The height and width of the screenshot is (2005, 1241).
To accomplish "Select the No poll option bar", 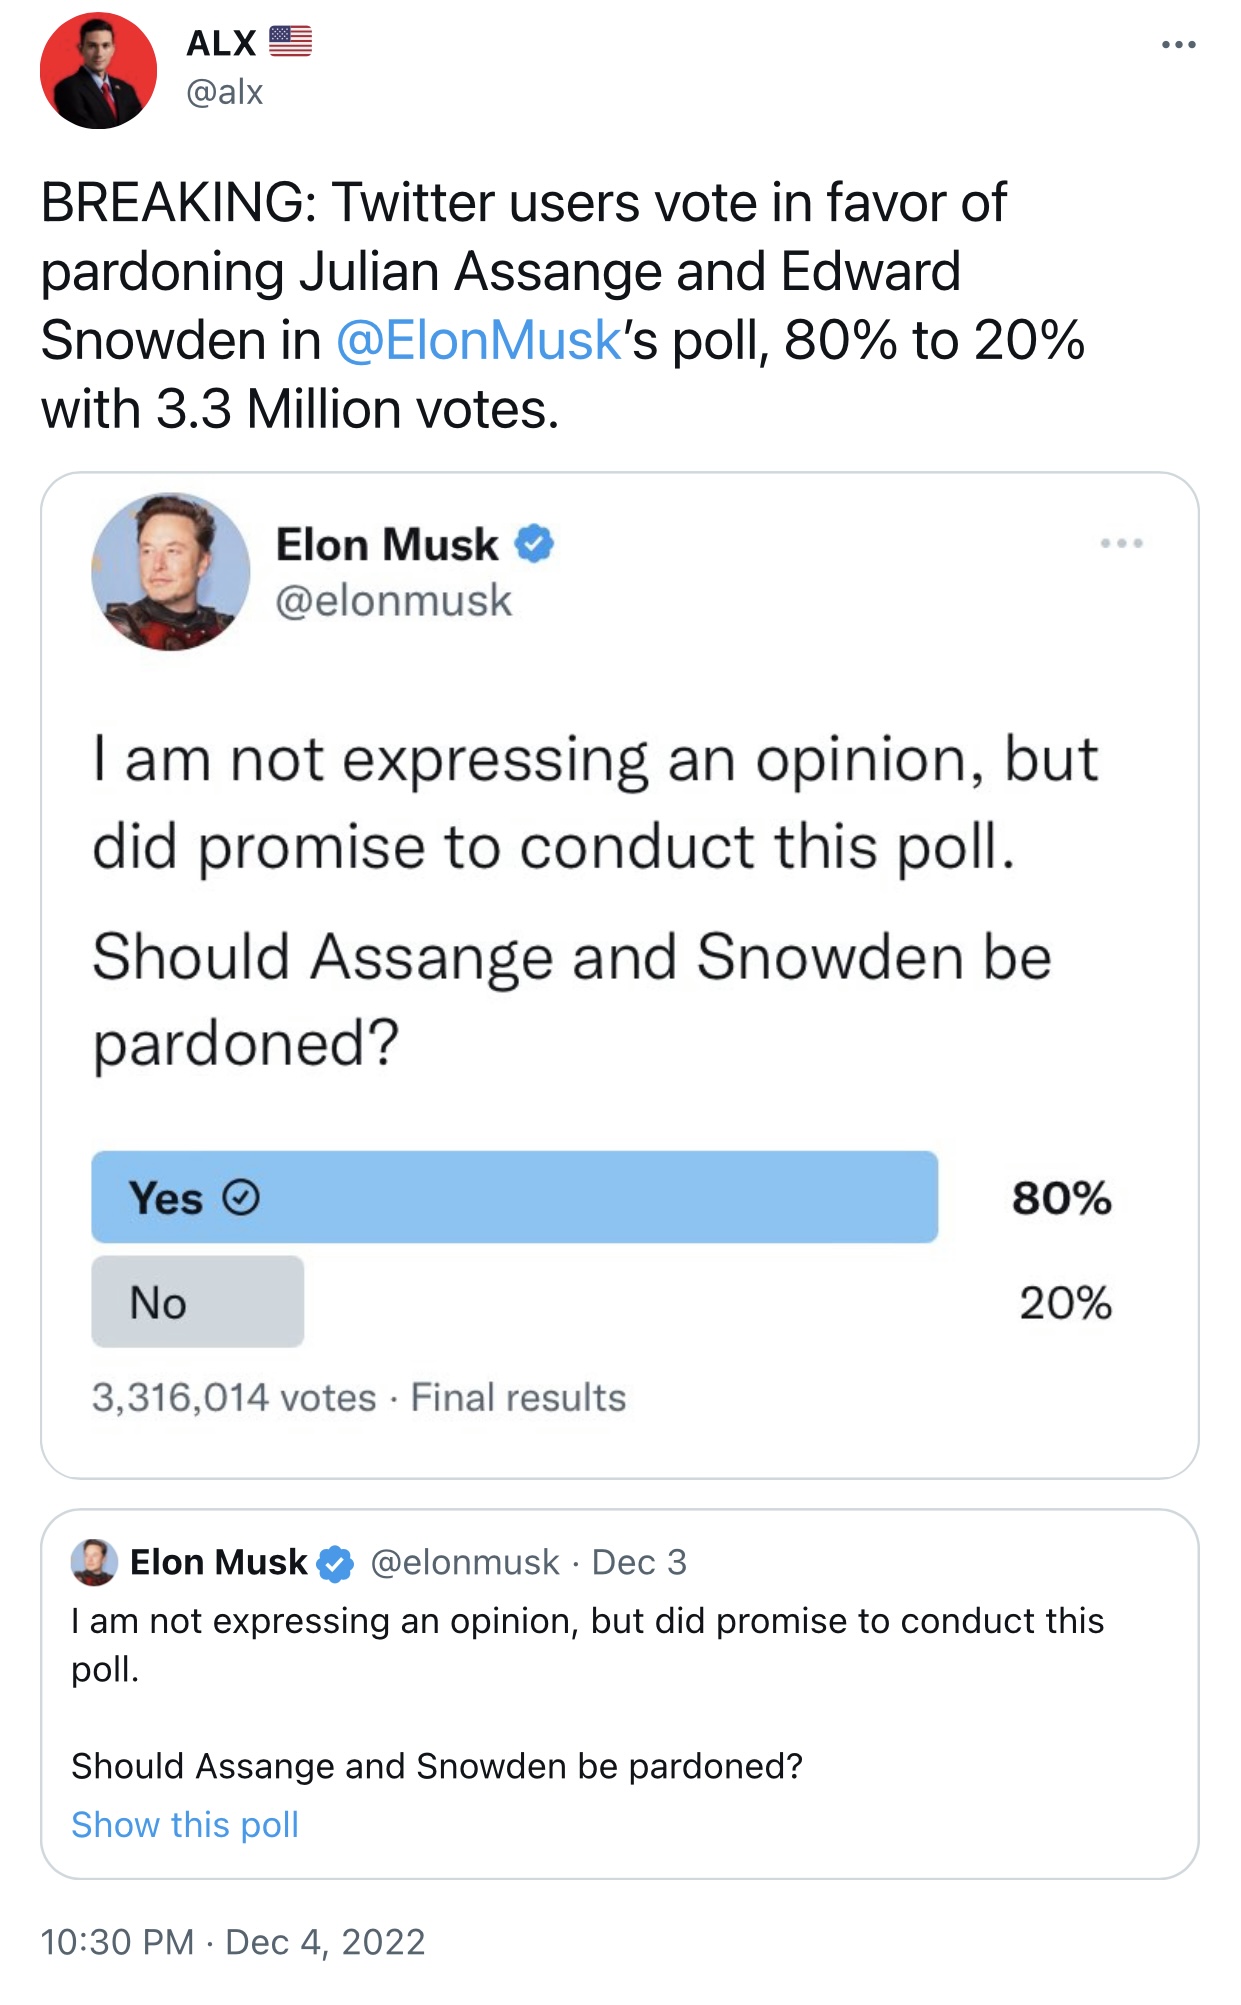I will [x=198, y=1301].
